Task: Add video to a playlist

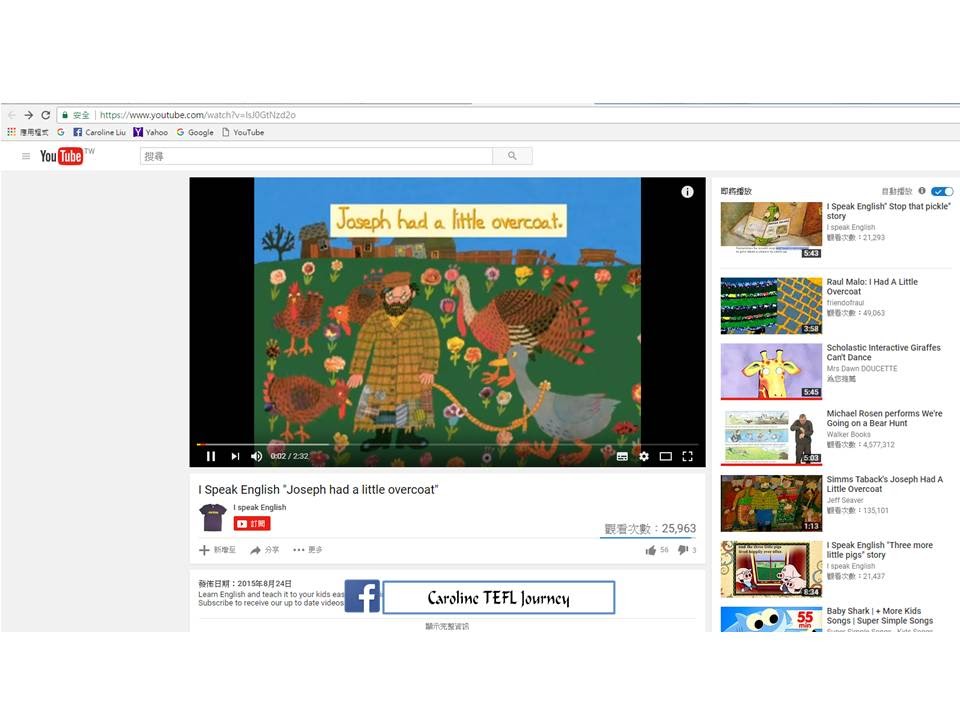Action: click(217, 550)
